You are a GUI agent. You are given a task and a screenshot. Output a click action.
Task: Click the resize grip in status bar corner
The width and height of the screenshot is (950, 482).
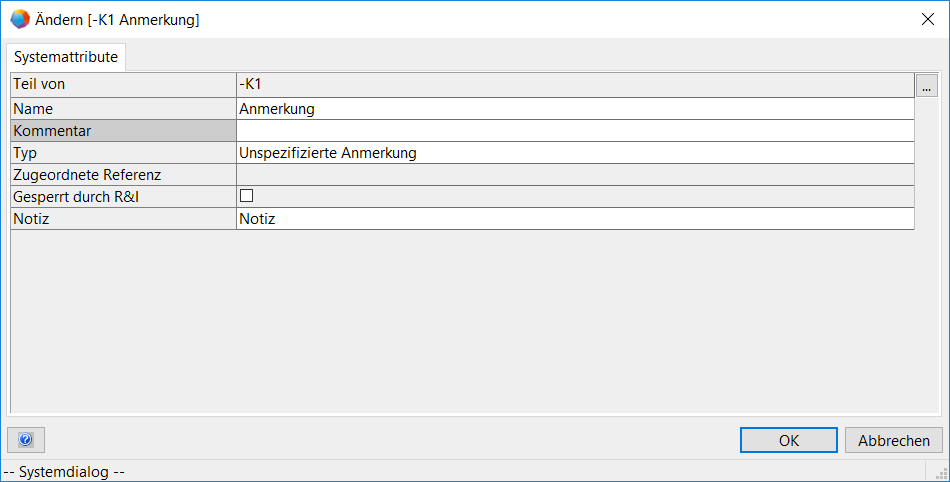[941, 473]
